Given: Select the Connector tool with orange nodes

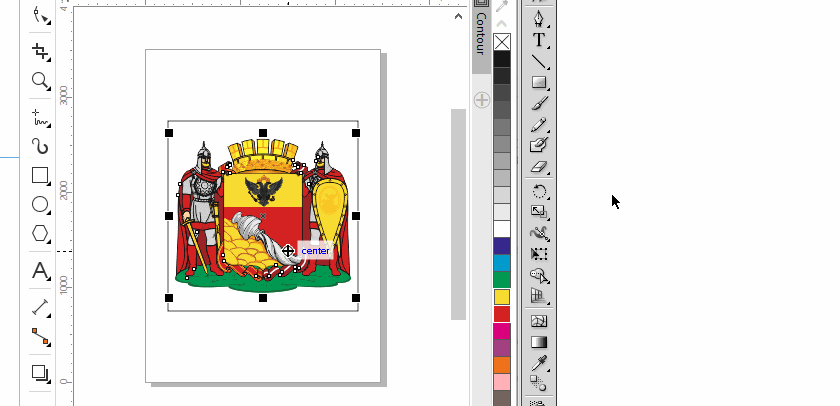Looking at the screenshot, I should [x=40, y=336].
